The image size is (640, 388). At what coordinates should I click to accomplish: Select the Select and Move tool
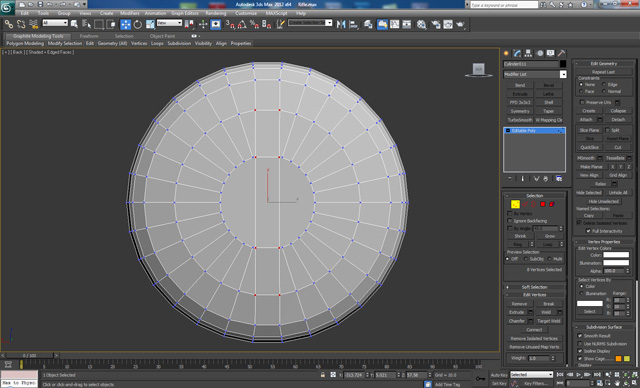pyautogui.click(x=125, y=24)
